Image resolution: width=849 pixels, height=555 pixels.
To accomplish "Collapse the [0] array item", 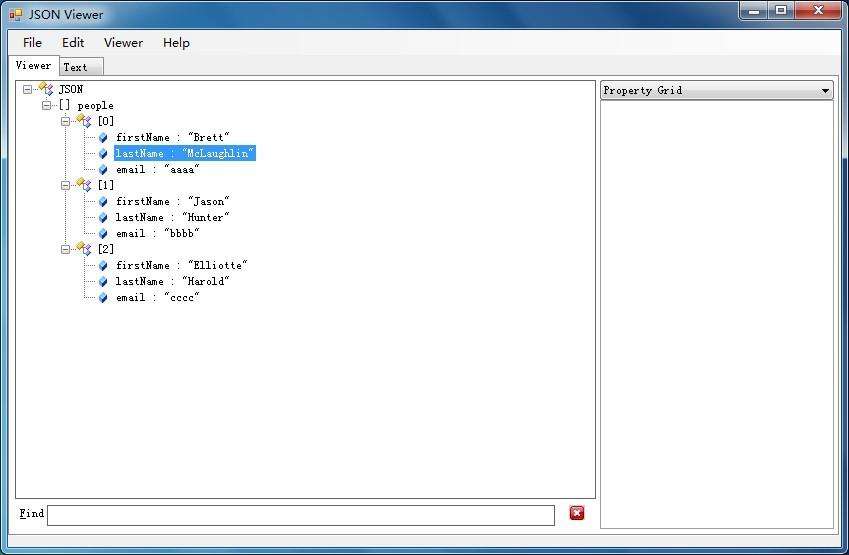I will point(66,121).
